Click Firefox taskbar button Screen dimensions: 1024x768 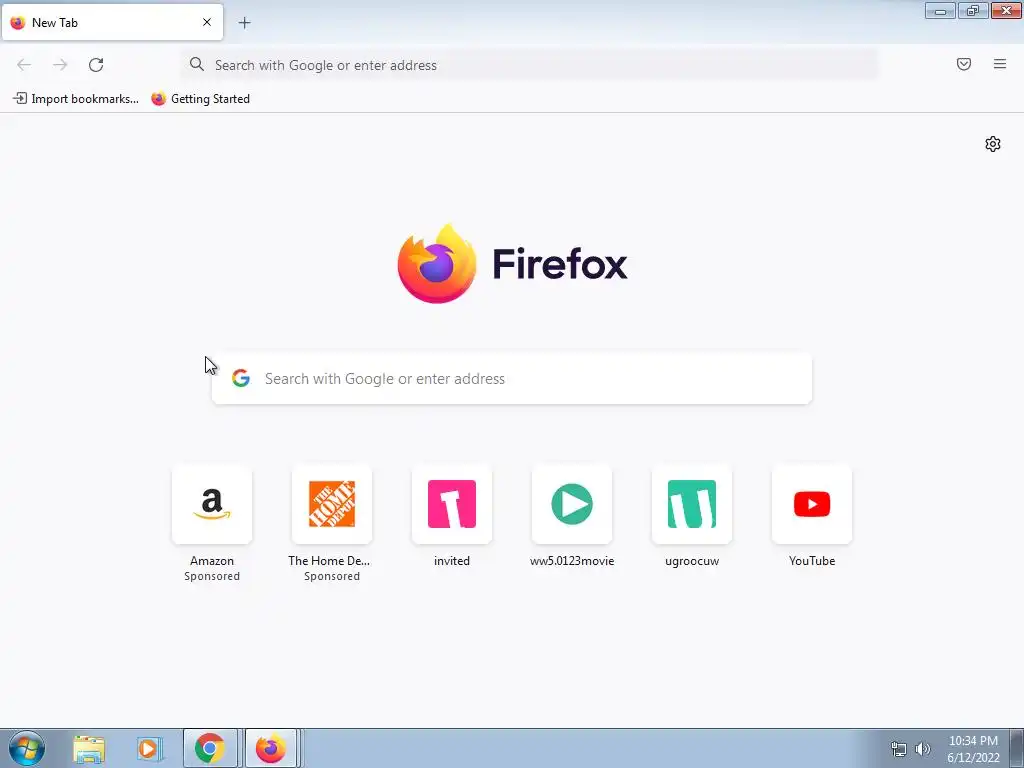(x=271, y=748)
